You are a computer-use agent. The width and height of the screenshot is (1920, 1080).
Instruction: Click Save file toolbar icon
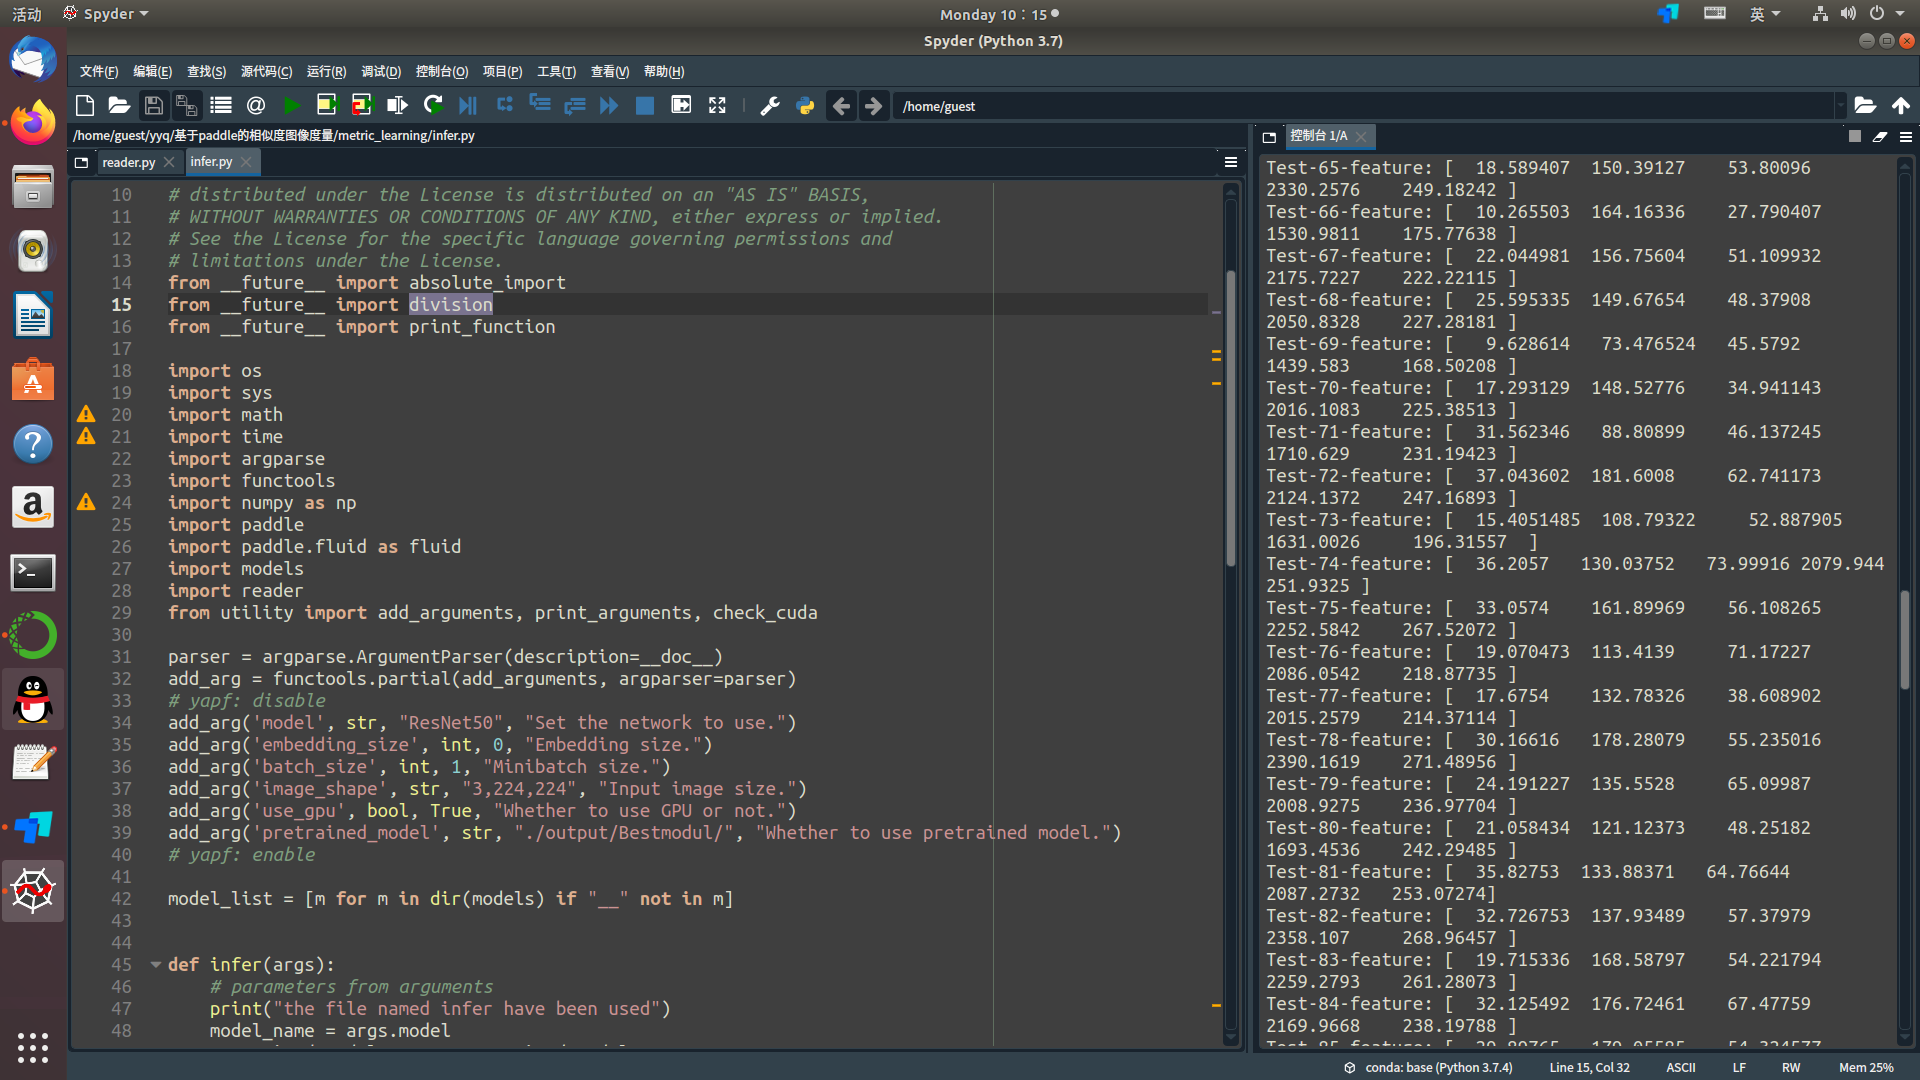coord(153,106)
